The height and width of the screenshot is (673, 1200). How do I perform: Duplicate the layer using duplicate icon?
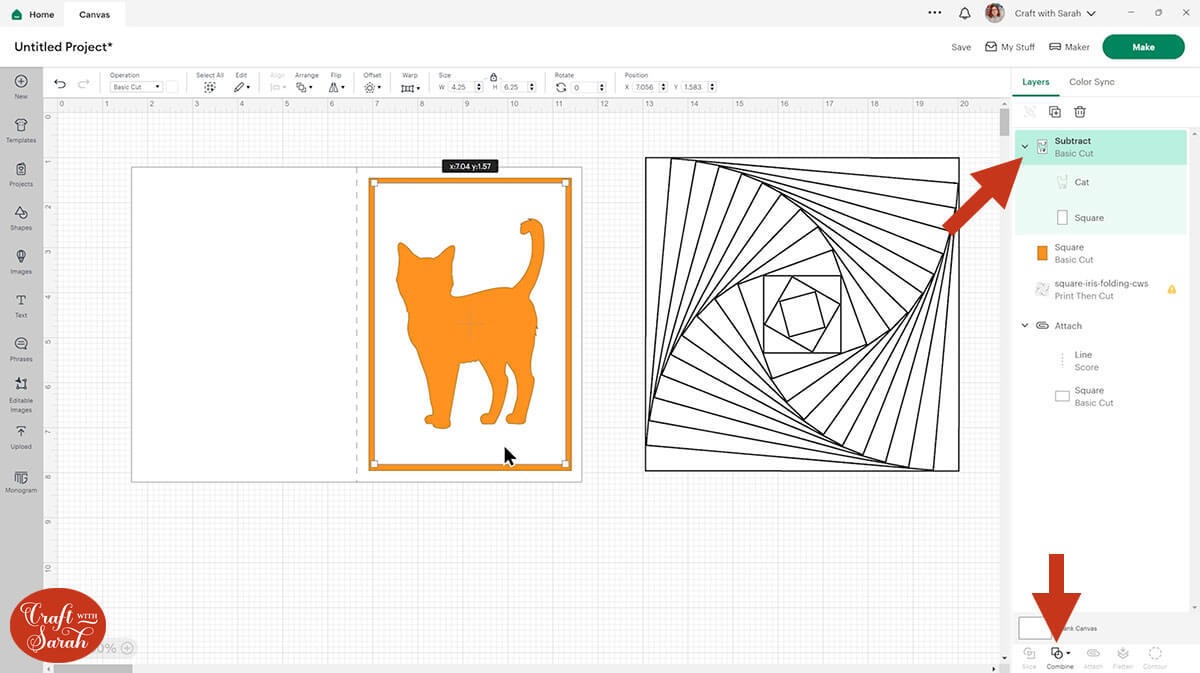(1055, 112)
